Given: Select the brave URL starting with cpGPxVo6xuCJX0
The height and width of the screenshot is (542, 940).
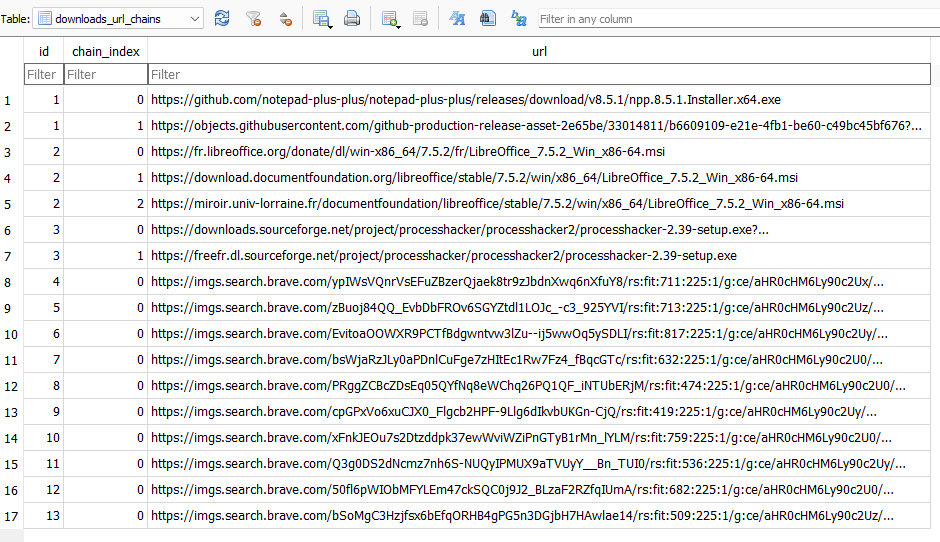Looking at the screenshot, I should pyautogui.click(x=539, y=411).
